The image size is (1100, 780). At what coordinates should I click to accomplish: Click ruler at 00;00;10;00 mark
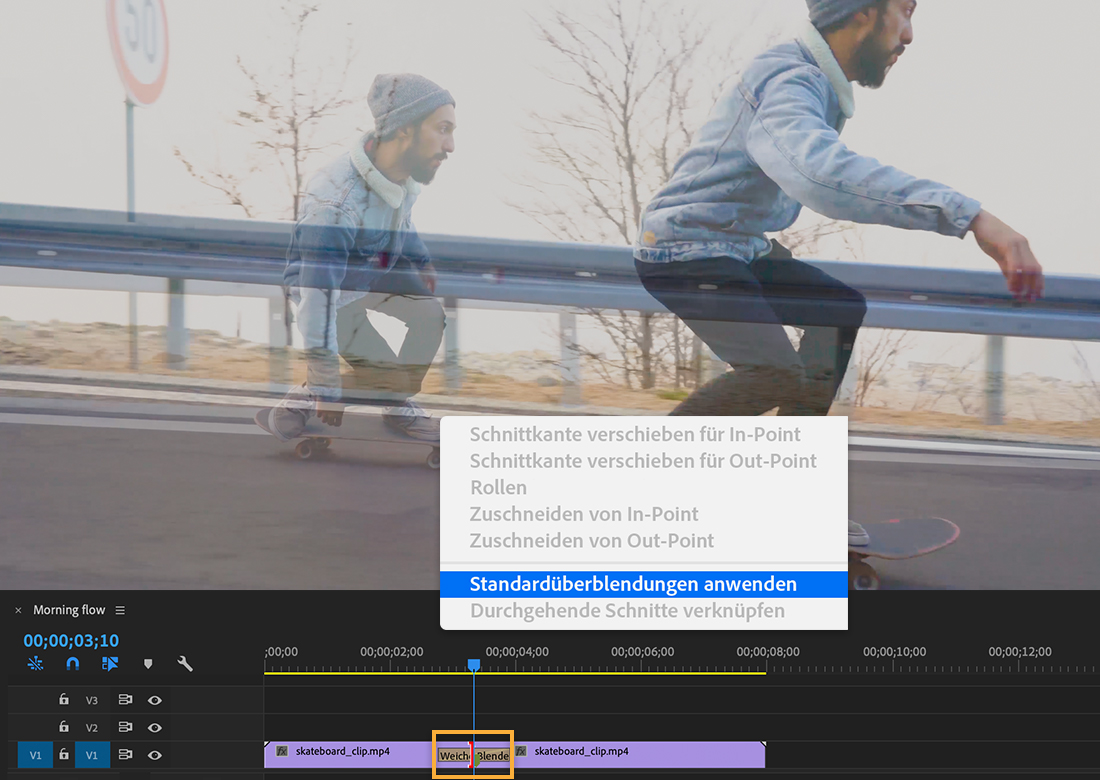point(894,652)
